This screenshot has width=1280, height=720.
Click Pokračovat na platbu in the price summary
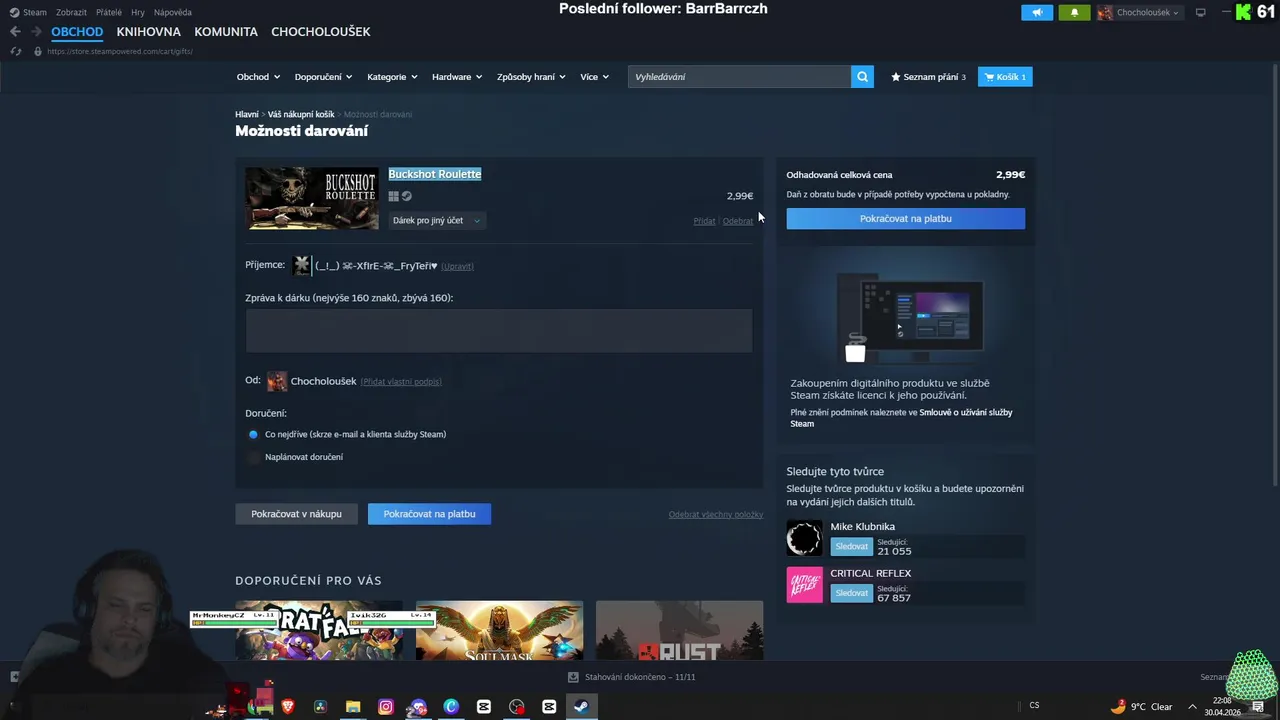click(x=905, y=218)
